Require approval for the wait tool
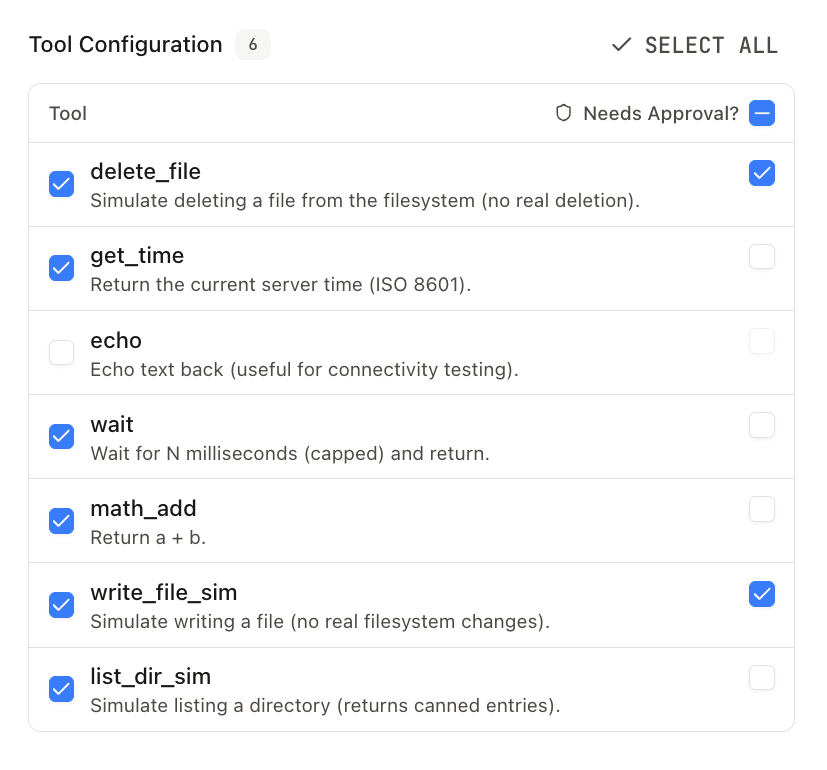Image resolution: width=827 pixels, height=770 pixels. pos(762,425)
